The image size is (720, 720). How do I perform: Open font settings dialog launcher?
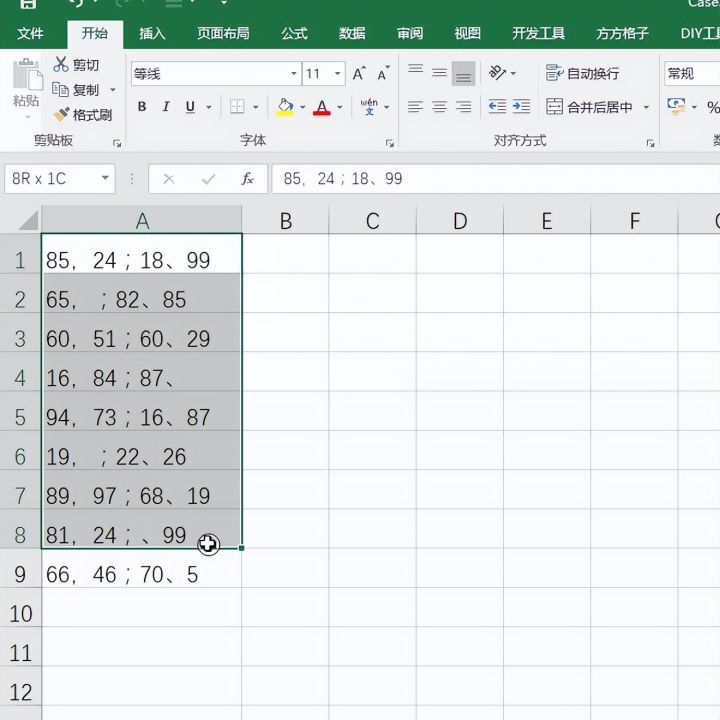pos(390,144)
